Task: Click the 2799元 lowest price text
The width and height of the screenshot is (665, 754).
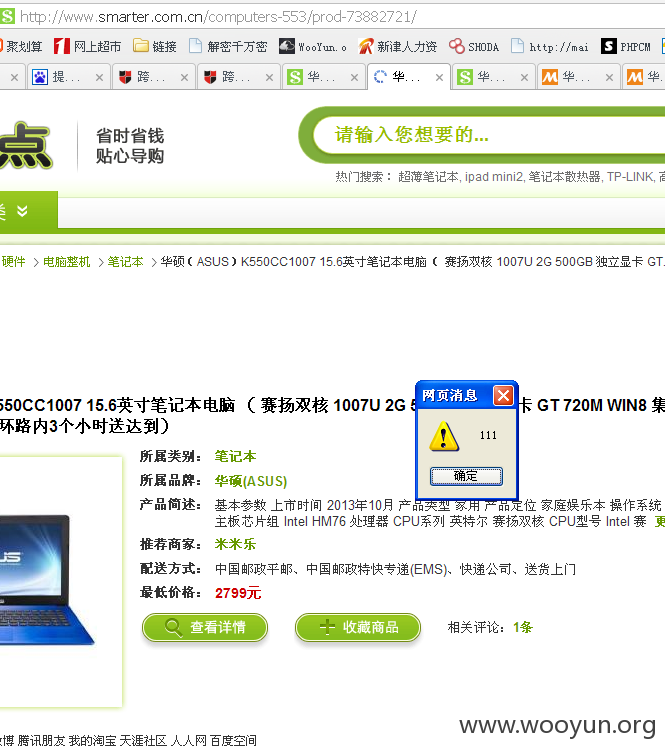Action: pyautogui.click(x=238, y=593)
